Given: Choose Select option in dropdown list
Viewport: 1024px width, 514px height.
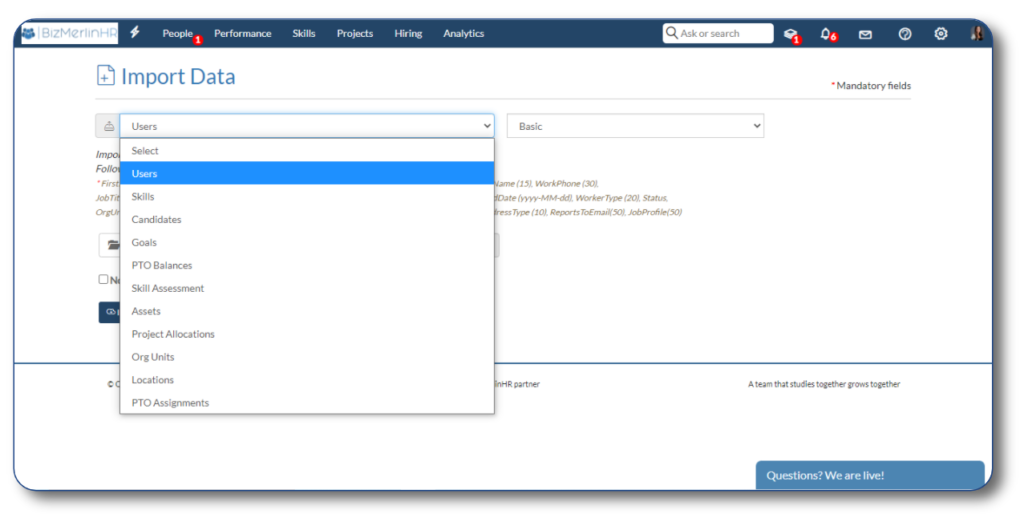Looking at the screenshot, I should (x=307, y=150).
